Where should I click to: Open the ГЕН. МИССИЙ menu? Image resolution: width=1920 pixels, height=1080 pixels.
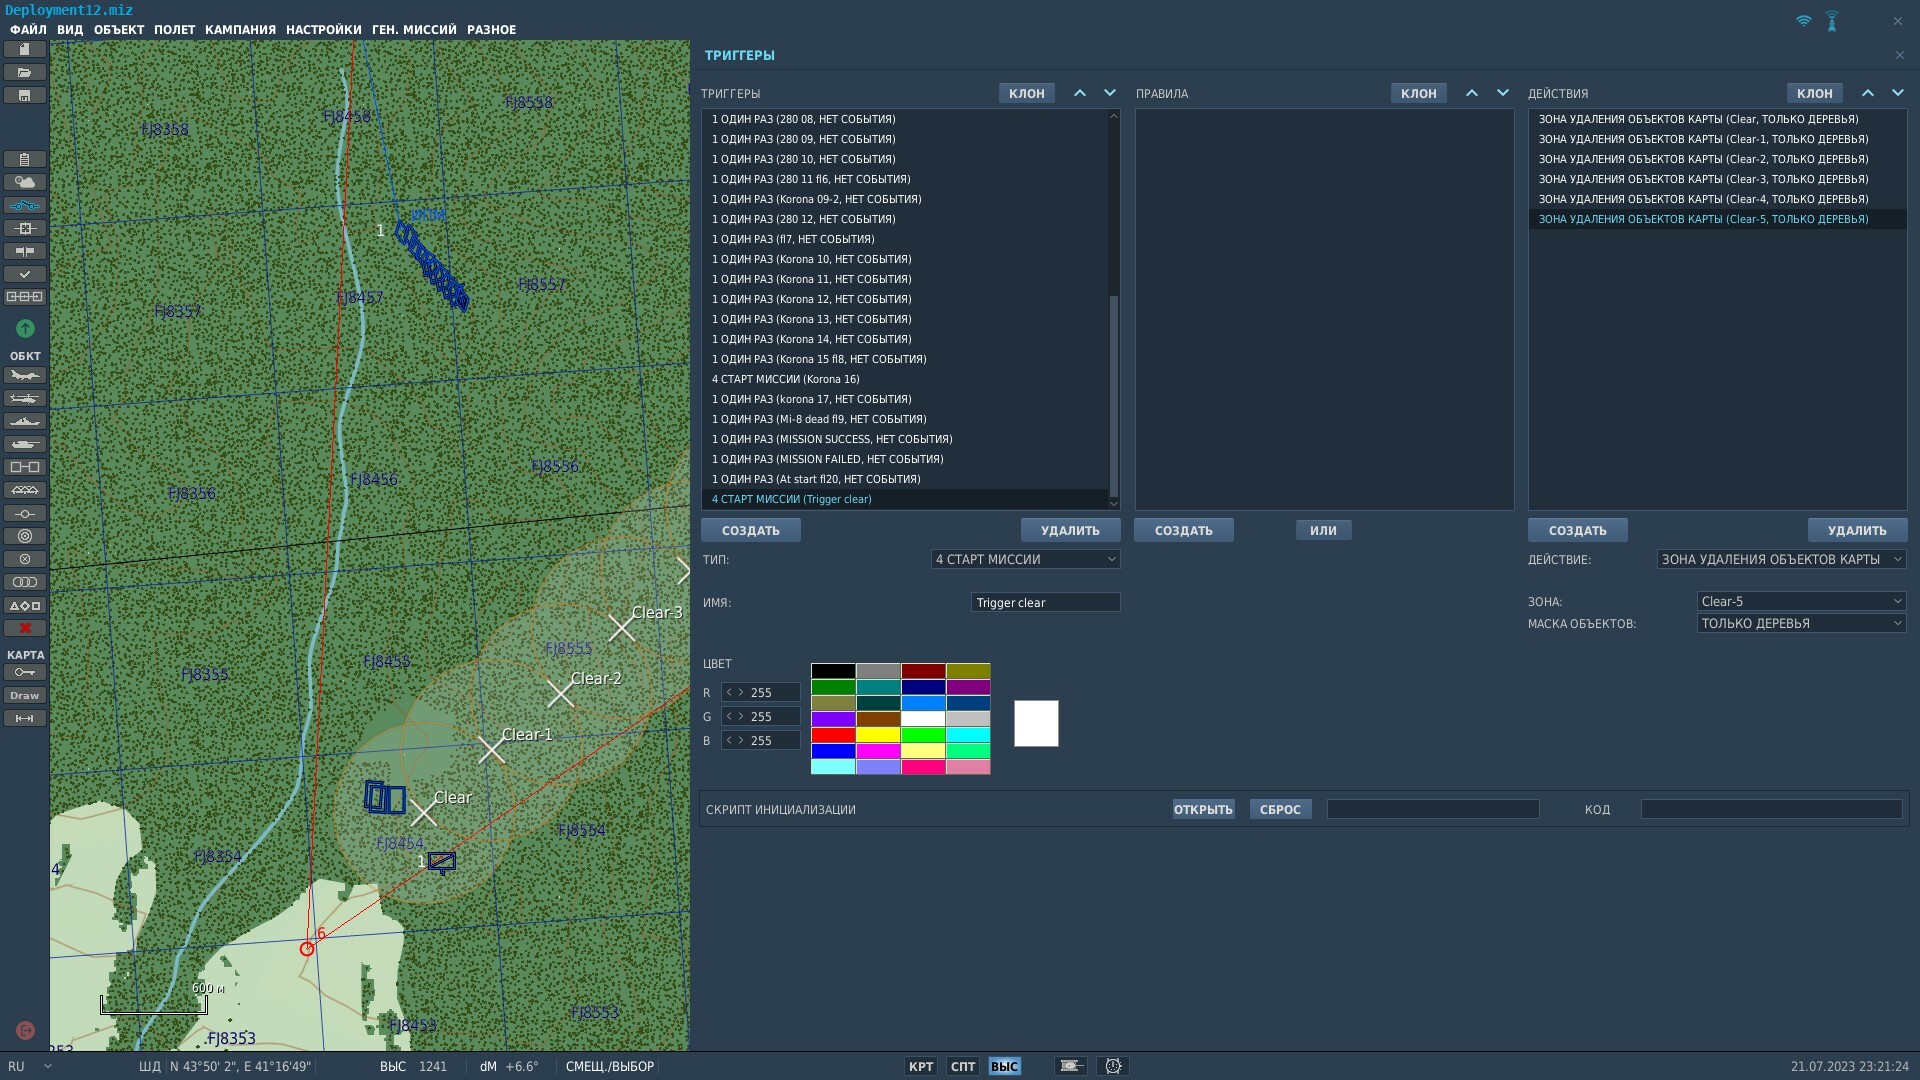tap(414, 30)
